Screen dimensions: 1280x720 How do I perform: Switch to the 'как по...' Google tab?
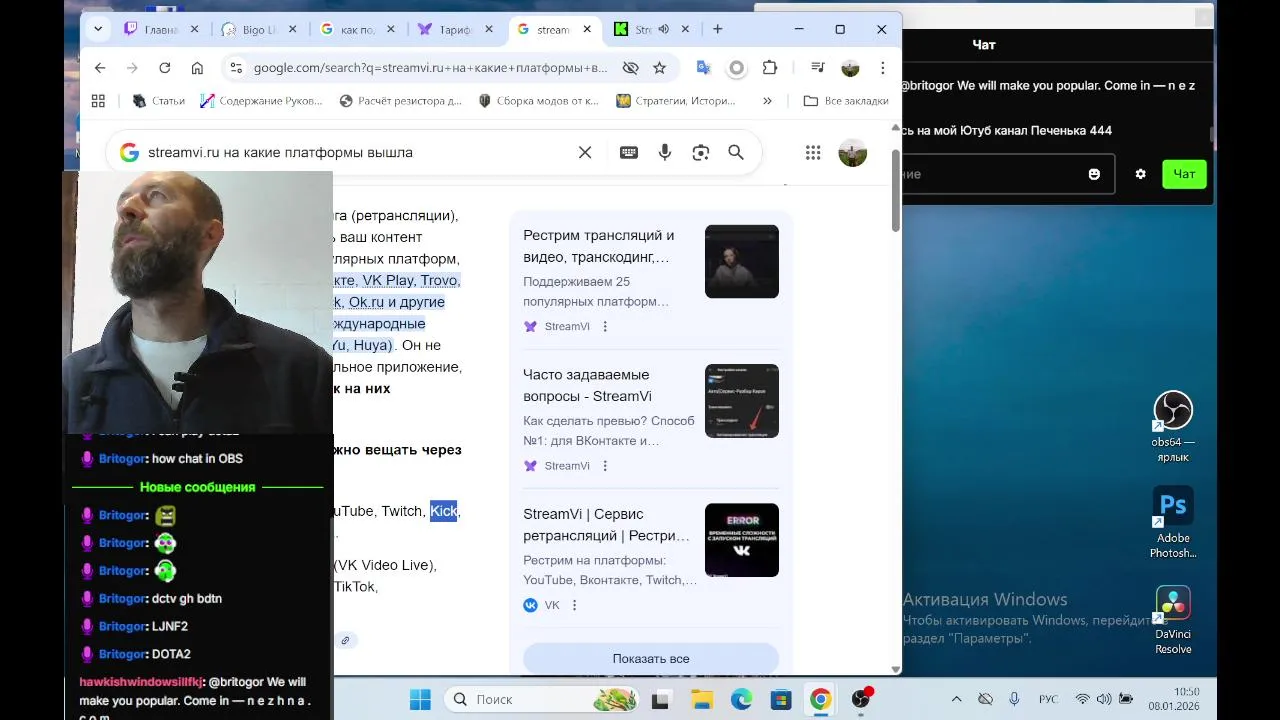tap(356, 30)
